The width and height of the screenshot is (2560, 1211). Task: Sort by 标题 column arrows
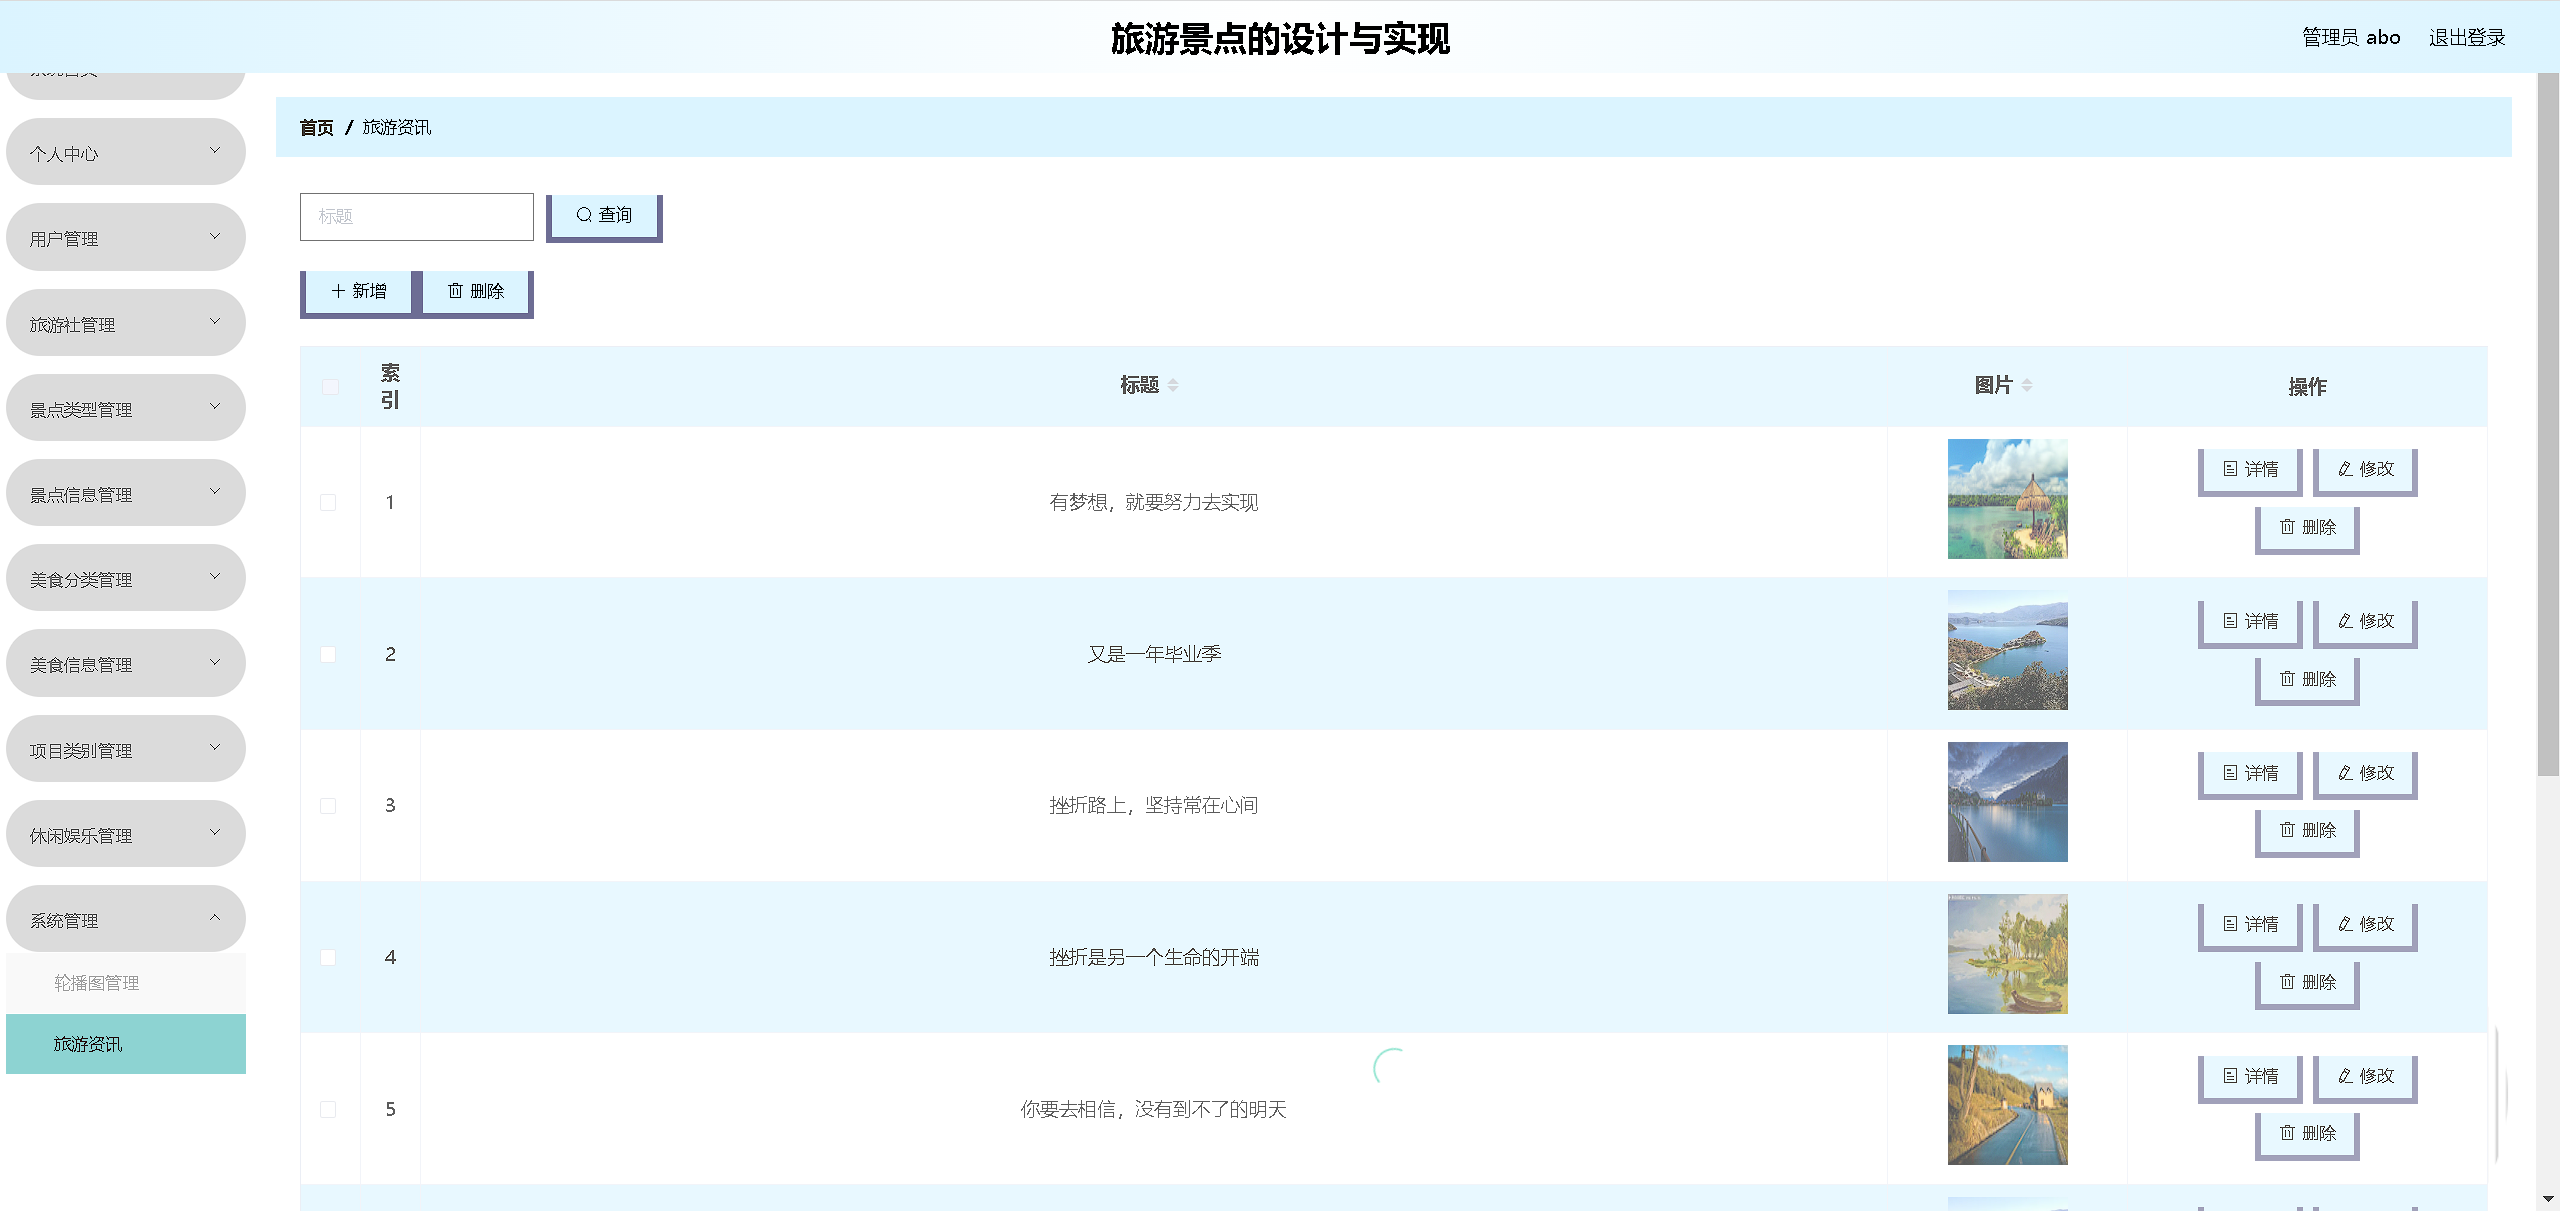[1173, 385]
